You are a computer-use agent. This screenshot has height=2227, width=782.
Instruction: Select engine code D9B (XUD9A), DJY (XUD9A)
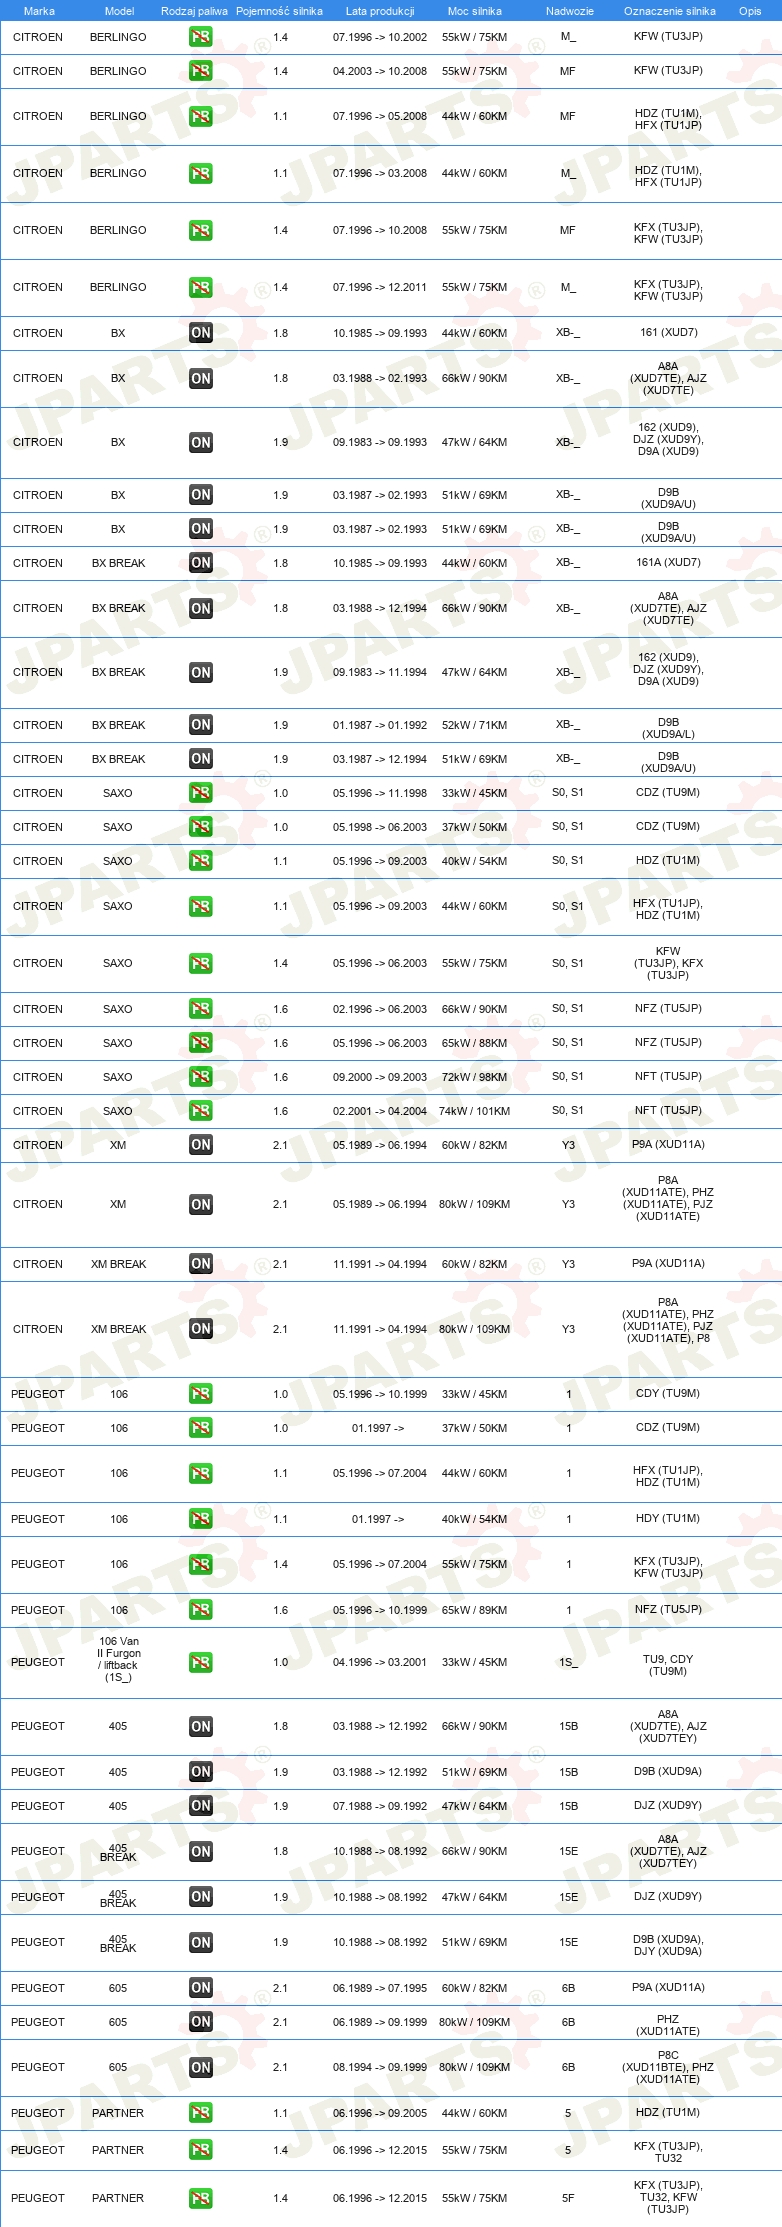point(668,1945)
